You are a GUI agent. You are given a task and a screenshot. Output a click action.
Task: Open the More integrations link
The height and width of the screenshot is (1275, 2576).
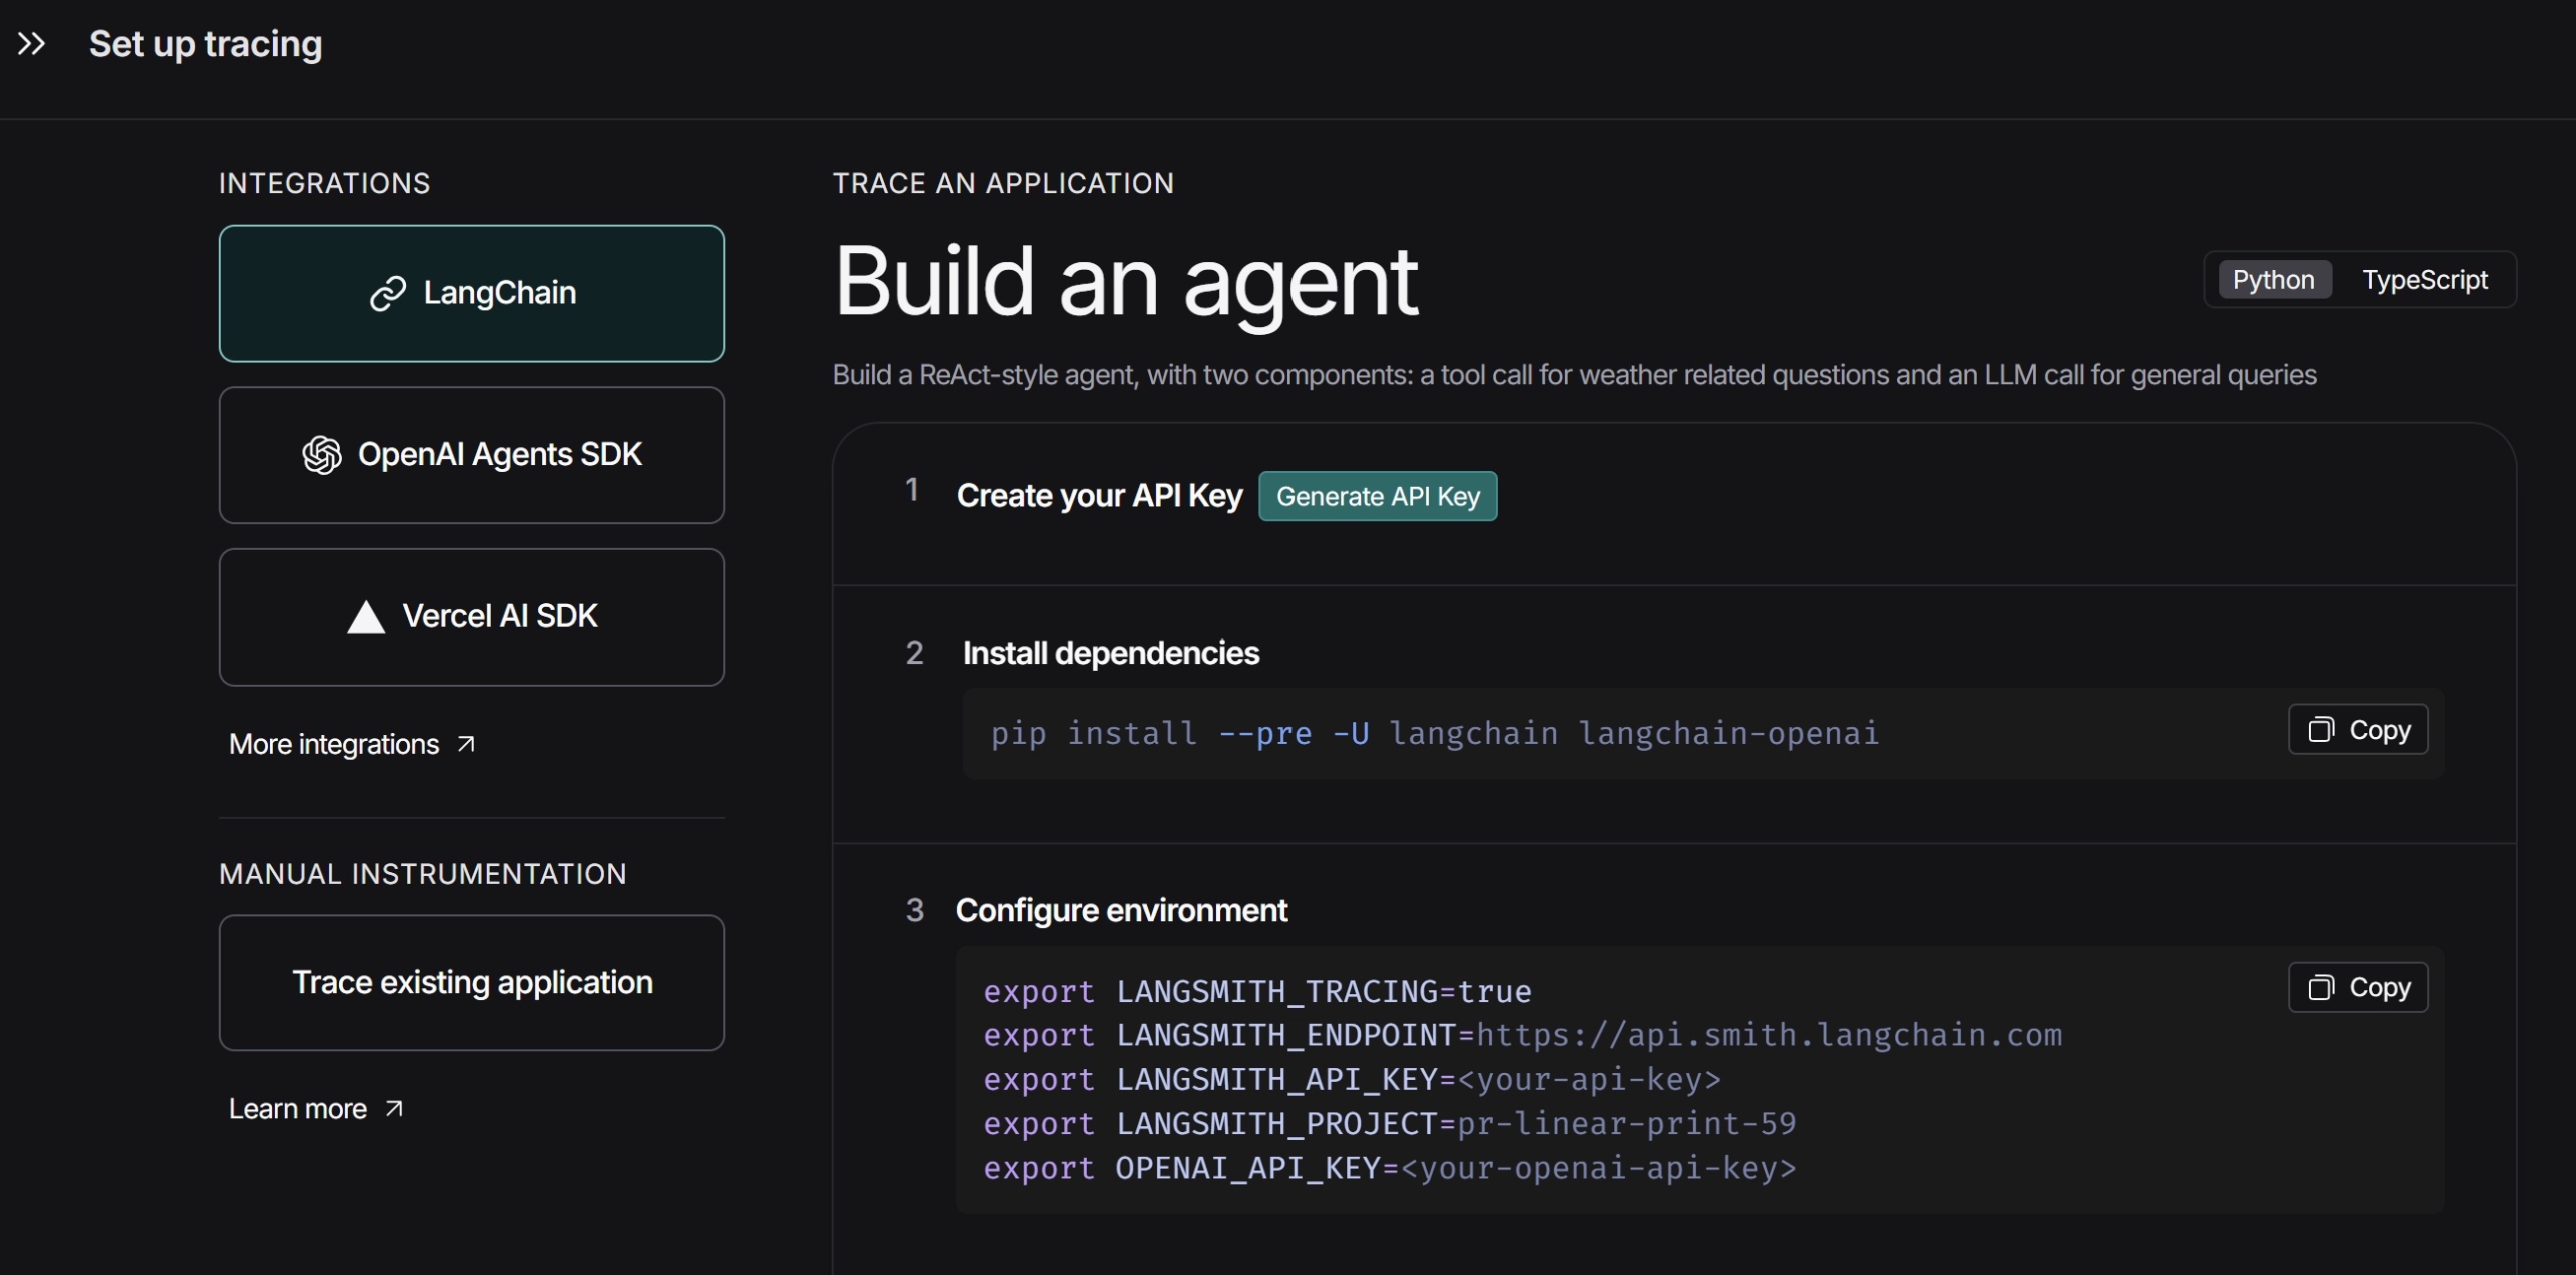point(334,744)
